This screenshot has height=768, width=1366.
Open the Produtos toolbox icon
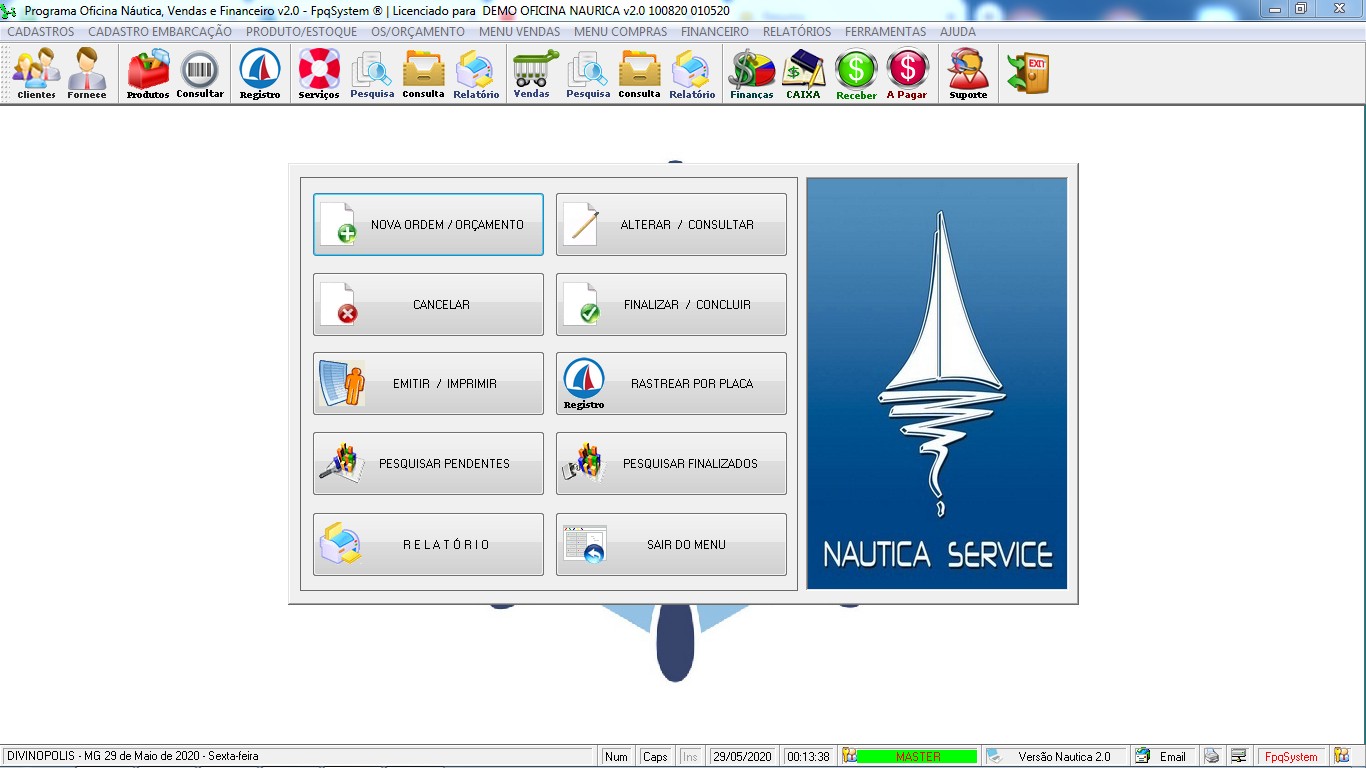pos(148,74)
